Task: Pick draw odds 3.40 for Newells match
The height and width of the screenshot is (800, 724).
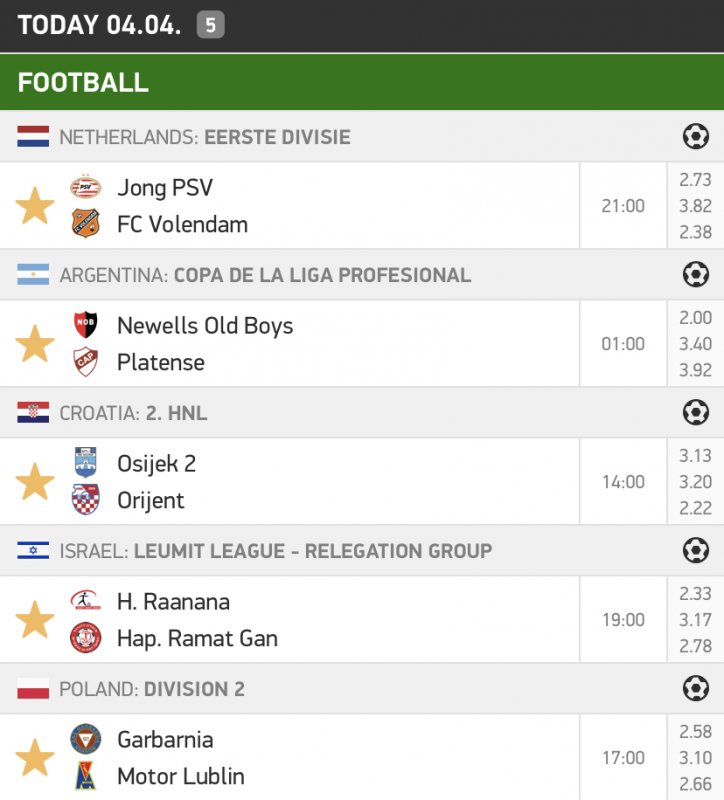Action: coord(695,344)
